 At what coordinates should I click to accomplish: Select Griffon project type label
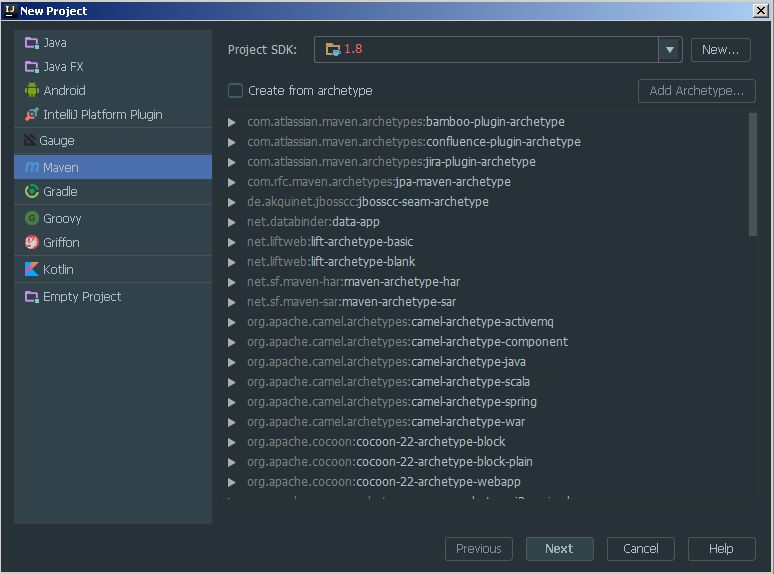[x=61, y=242]
